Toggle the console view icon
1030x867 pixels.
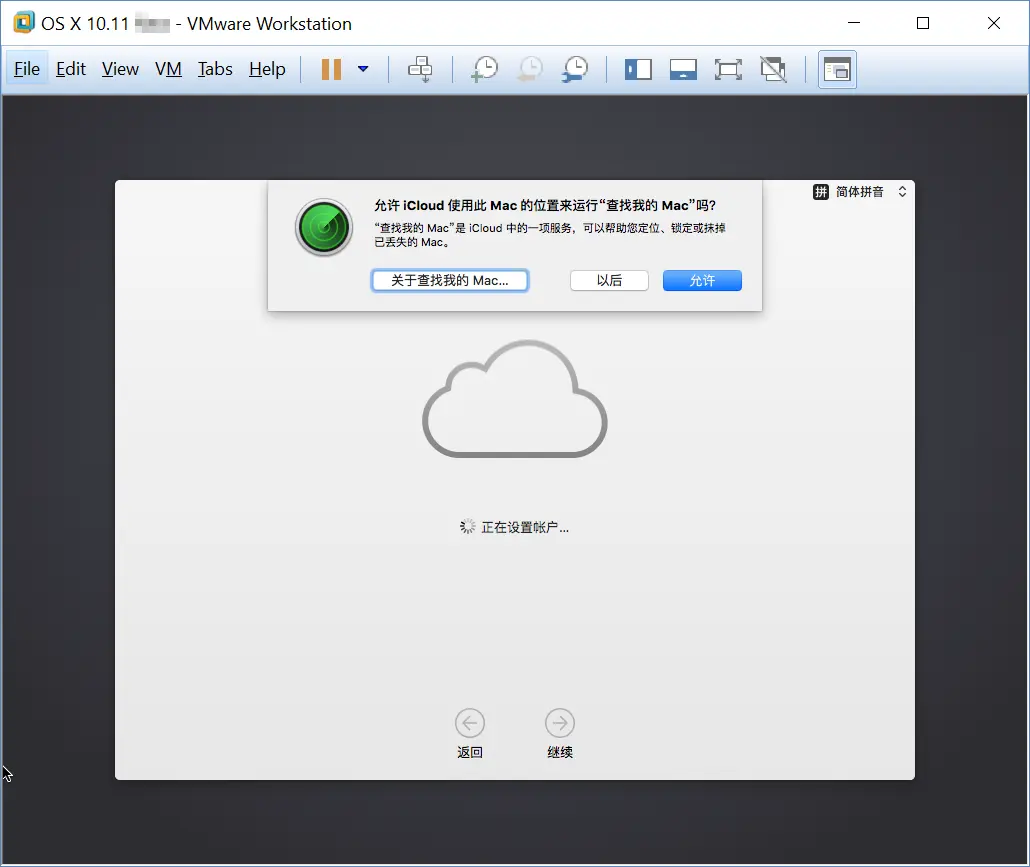[x=837, y=69]
